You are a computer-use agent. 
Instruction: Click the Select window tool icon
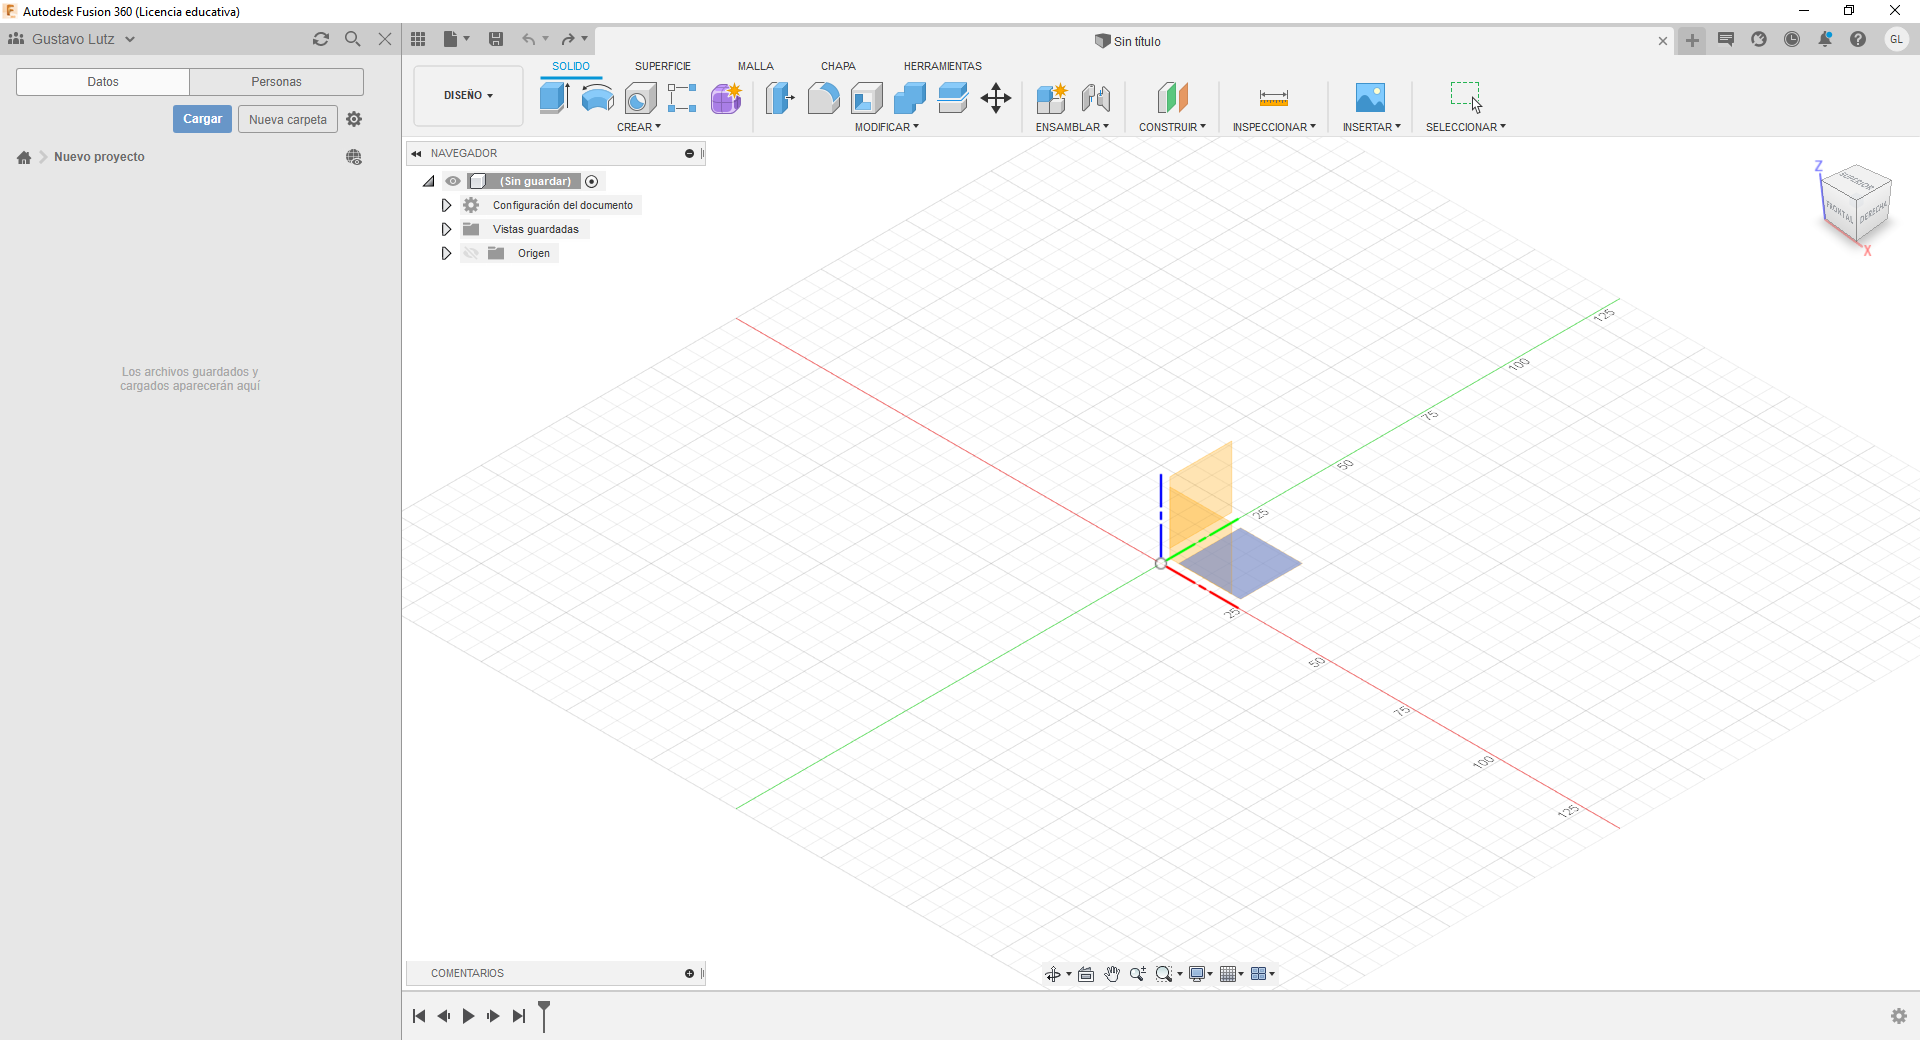(1465, 97)
